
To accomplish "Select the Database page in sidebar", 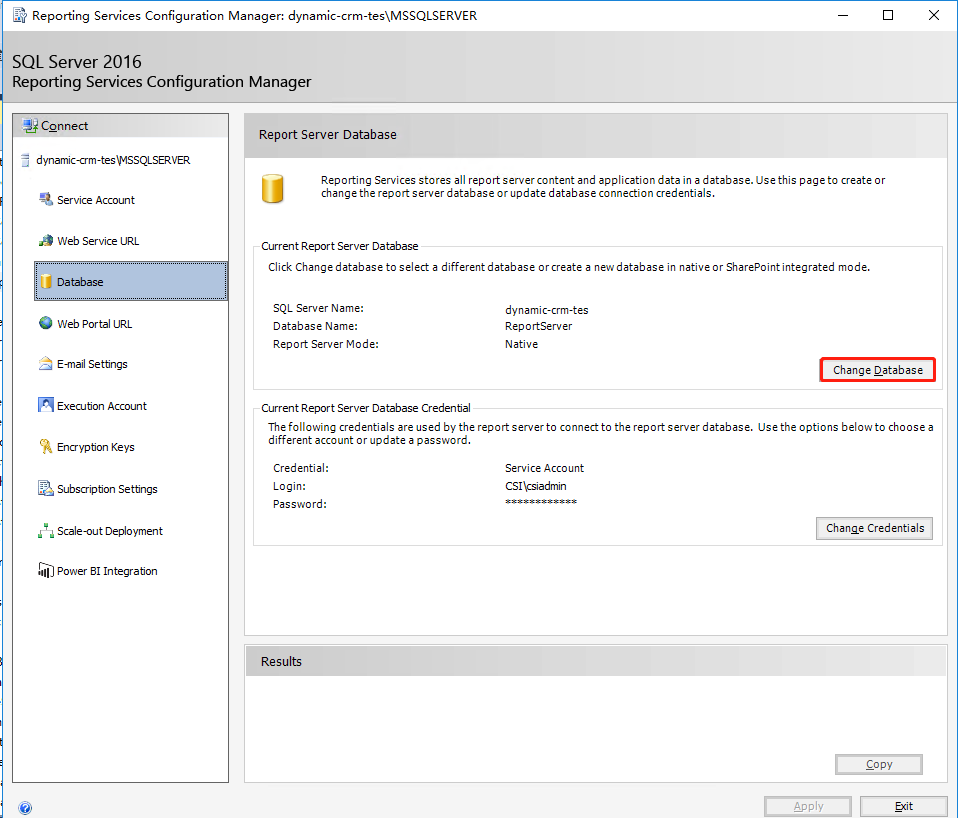I will [x=131, y=281].
